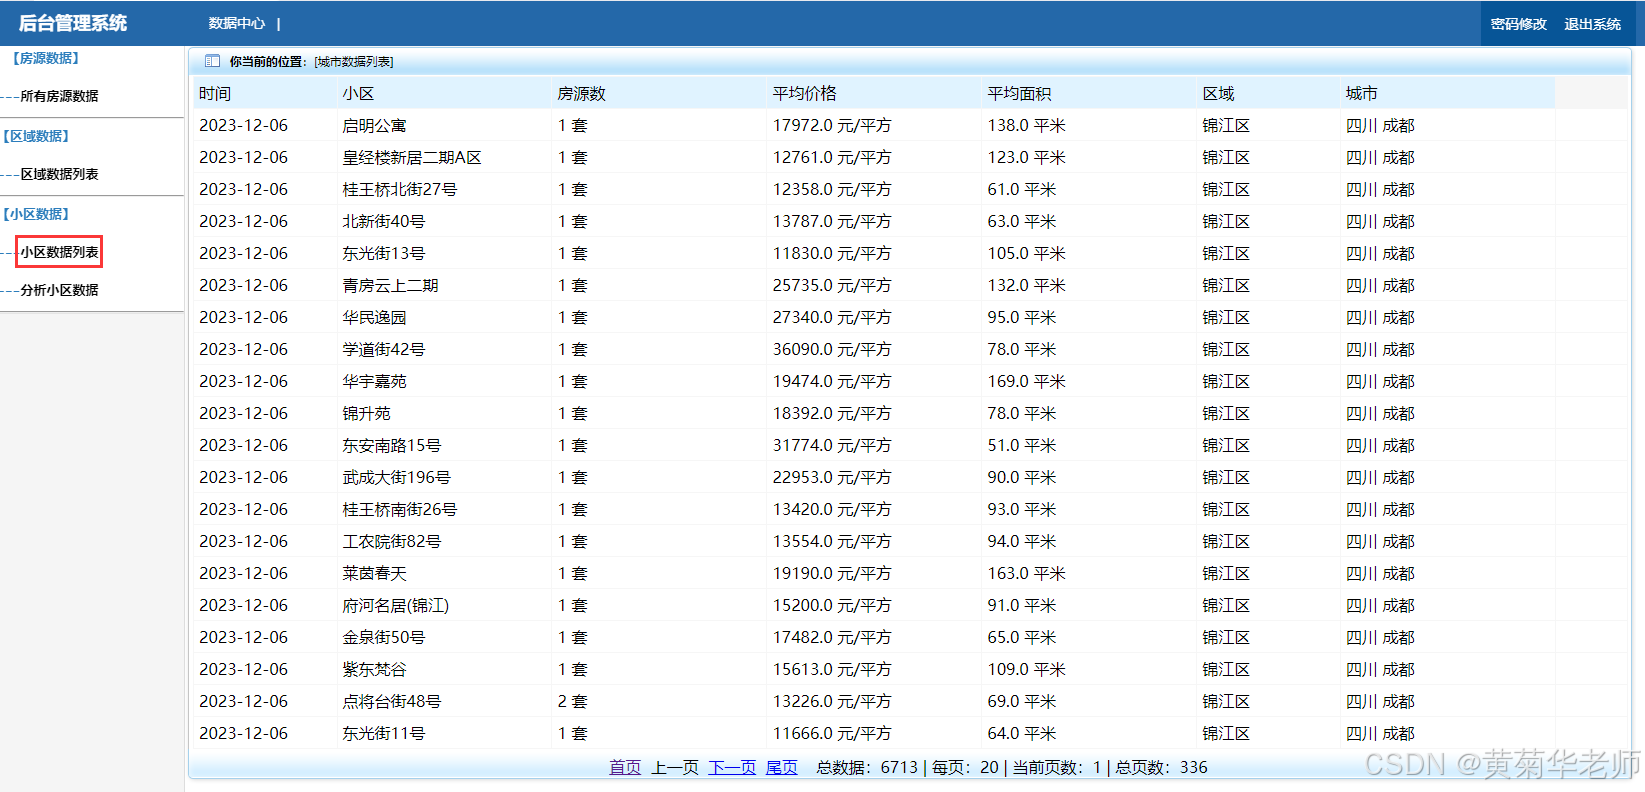The width and height of the screenshot is (1645, 792).
Task: Click 上一页 in pagination
Action: [x=675, y=767]
